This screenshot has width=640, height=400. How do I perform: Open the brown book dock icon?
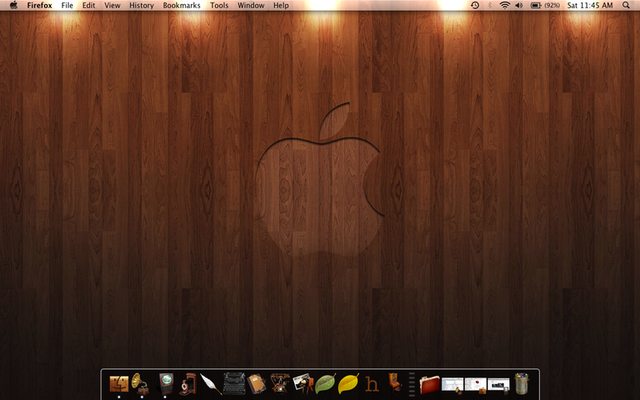click(x=257, y=384)
